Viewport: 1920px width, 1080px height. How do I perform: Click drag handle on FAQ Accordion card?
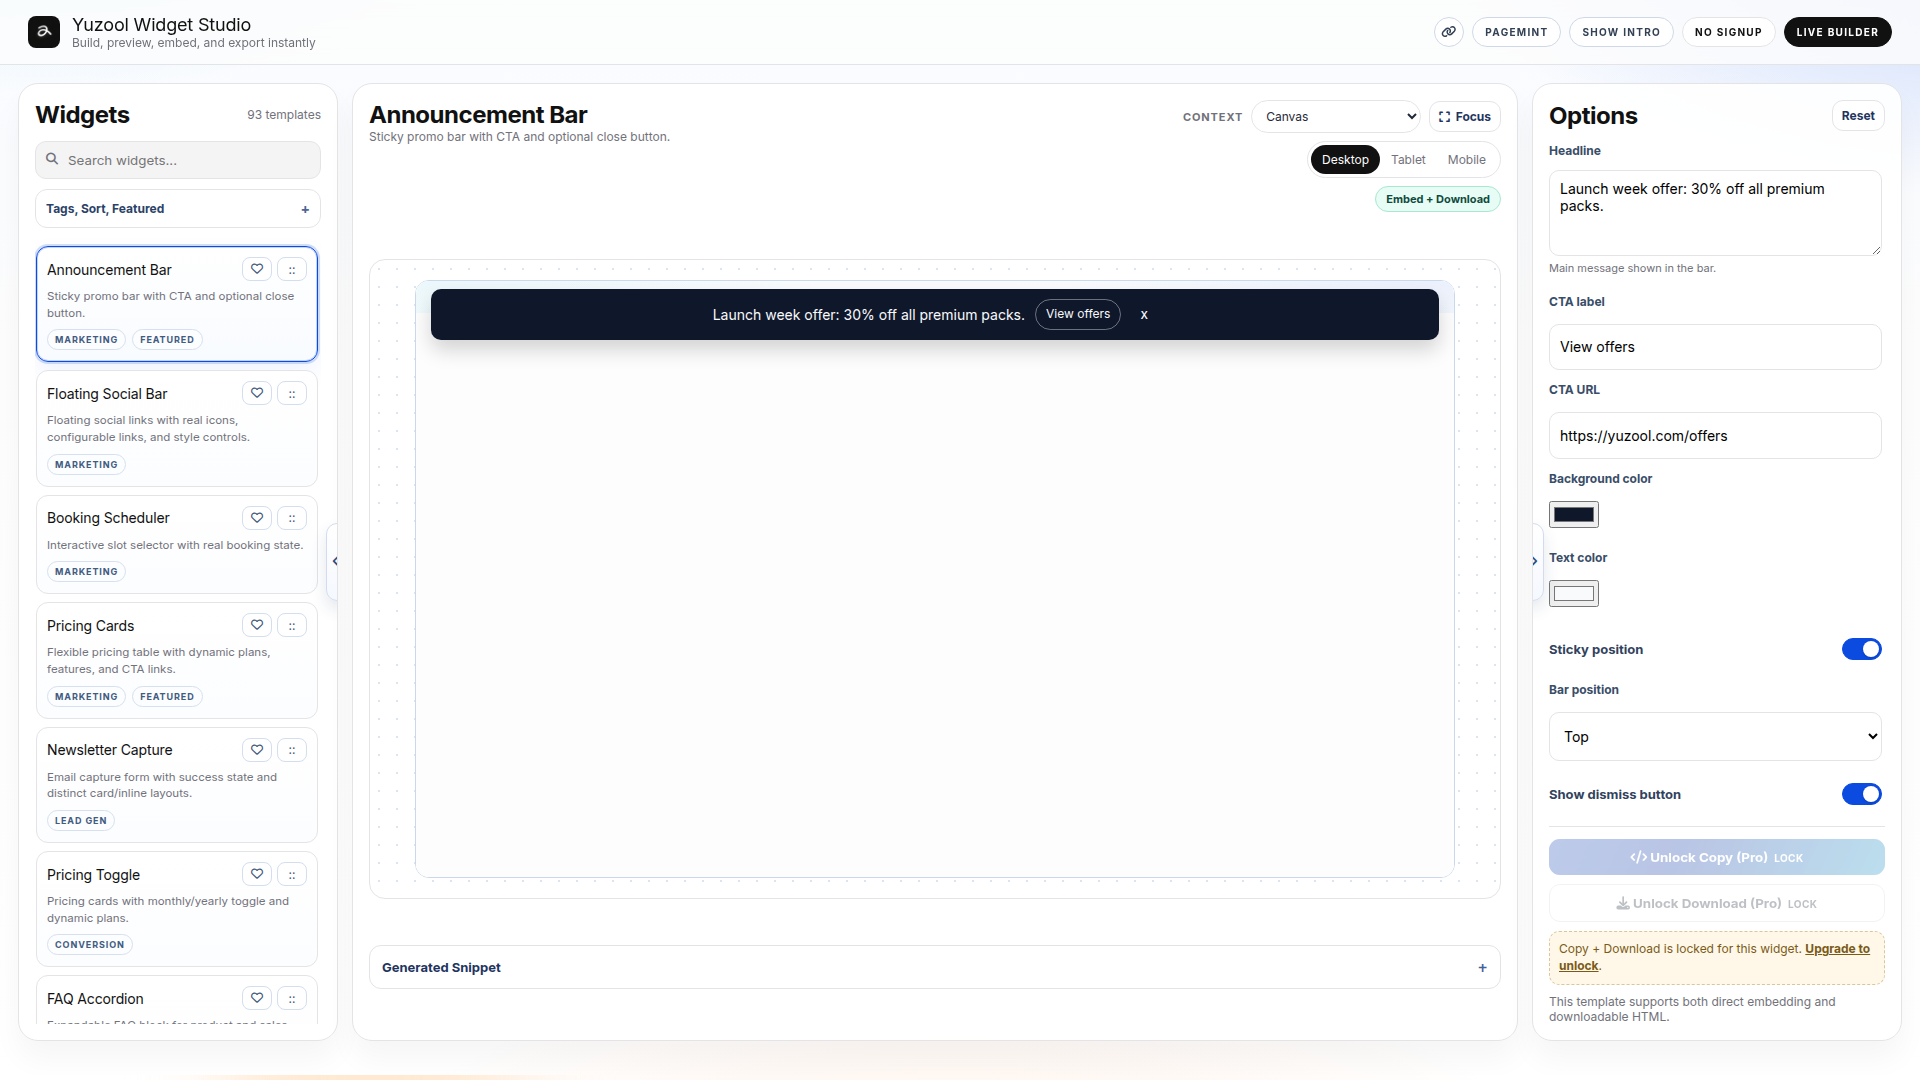pos(292,998)
